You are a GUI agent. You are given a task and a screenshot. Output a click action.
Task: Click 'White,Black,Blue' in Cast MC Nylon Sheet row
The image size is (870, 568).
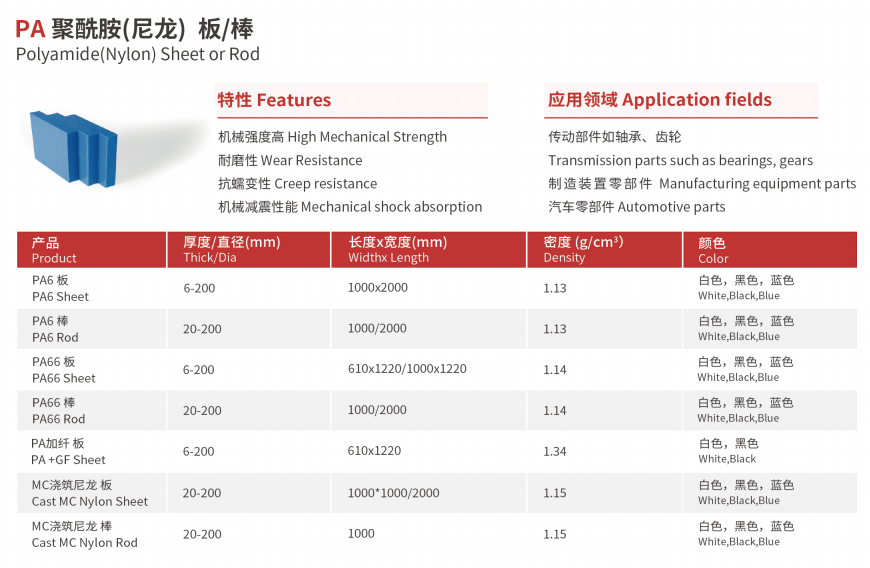click(739, 500)
